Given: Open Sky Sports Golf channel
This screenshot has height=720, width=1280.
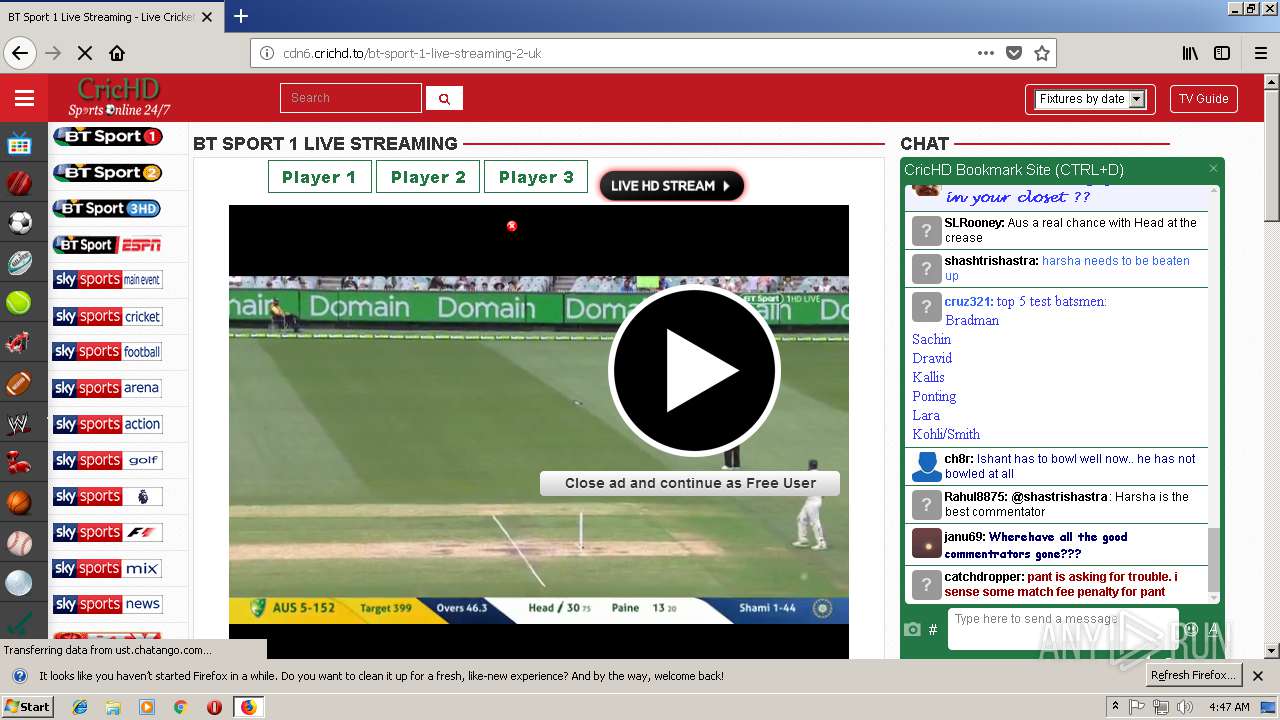Looking at the screenshot, I should pos(107,460).
